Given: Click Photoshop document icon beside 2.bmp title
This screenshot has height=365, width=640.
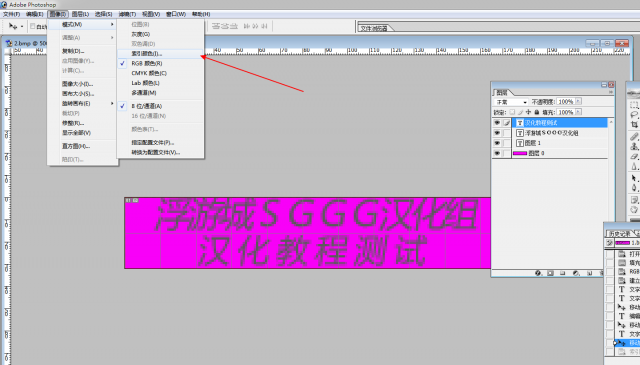Looking at the screenshot, I should pos(9,43).
